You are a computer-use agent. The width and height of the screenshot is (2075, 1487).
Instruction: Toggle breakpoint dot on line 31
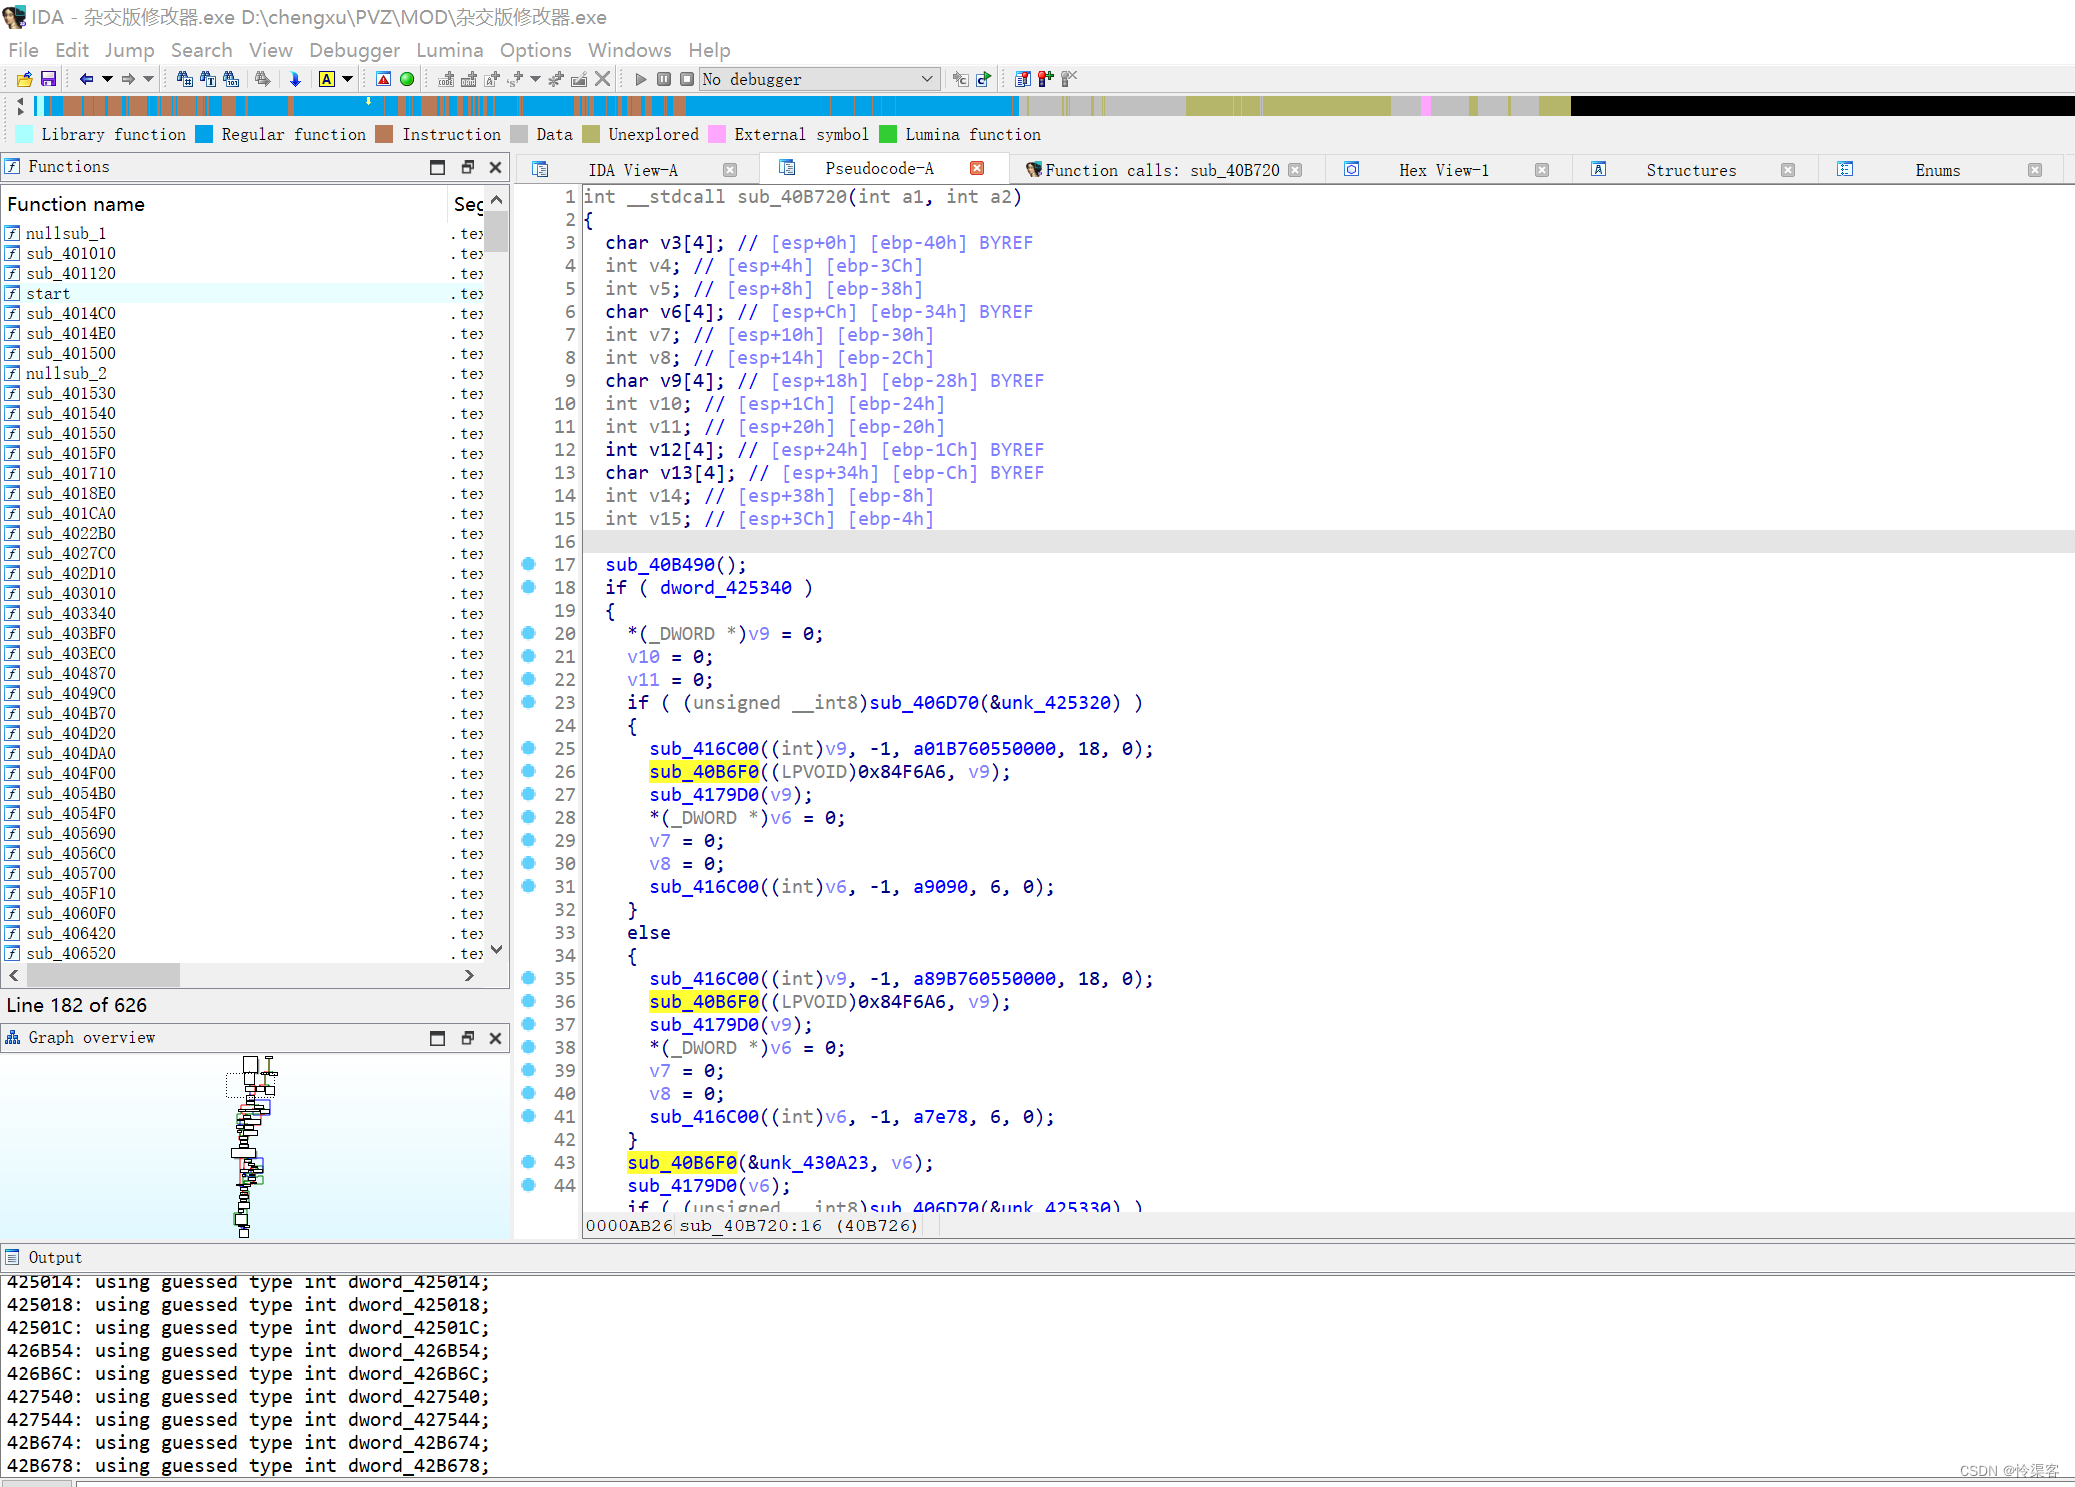tap(529, 886)
